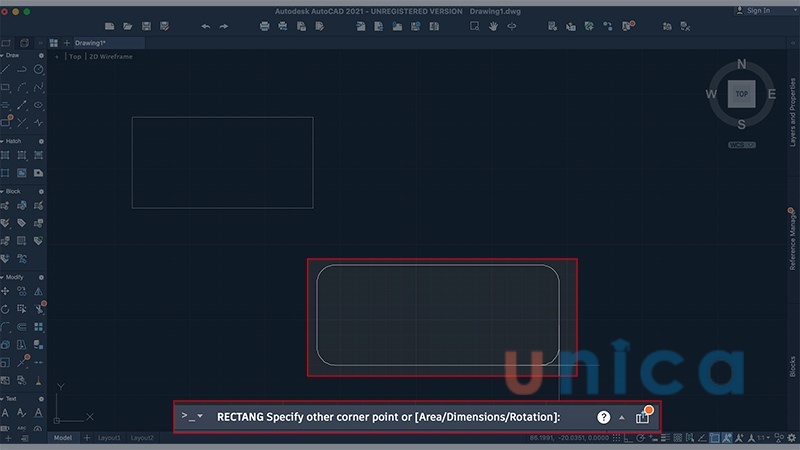Choose the first Hatch pattern tool

click(x=5, y=155)
